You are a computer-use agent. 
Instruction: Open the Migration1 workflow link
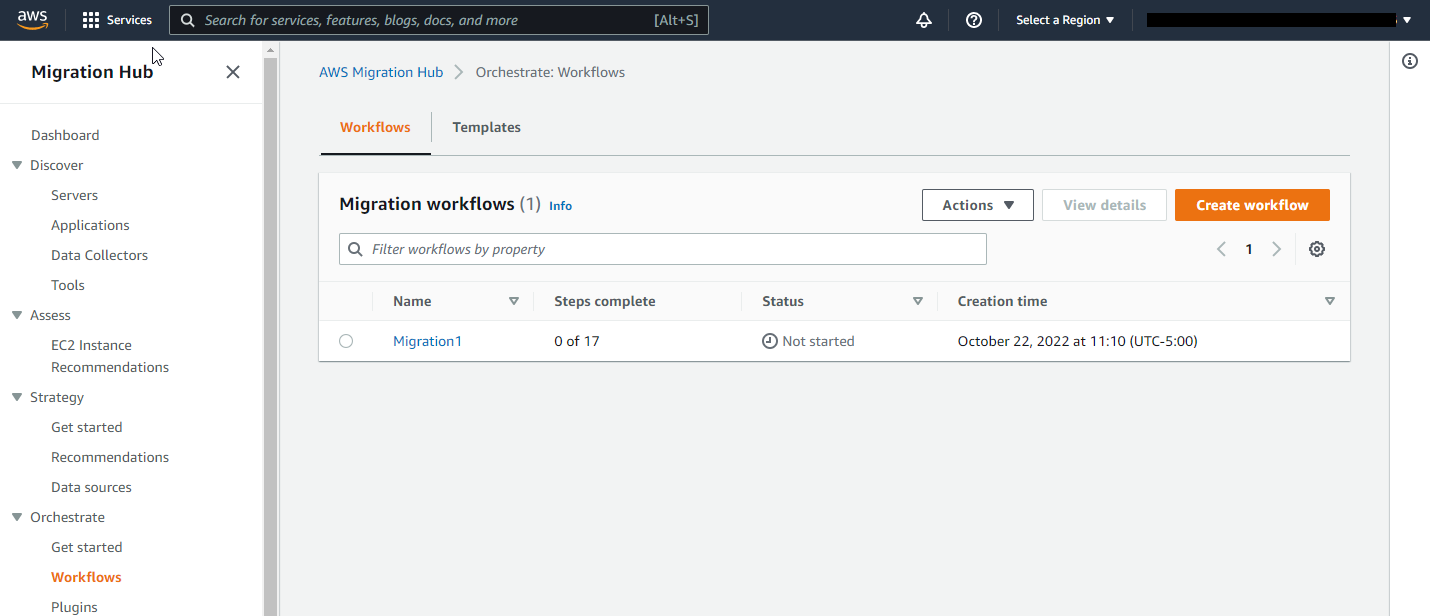[x=427, y=341]
